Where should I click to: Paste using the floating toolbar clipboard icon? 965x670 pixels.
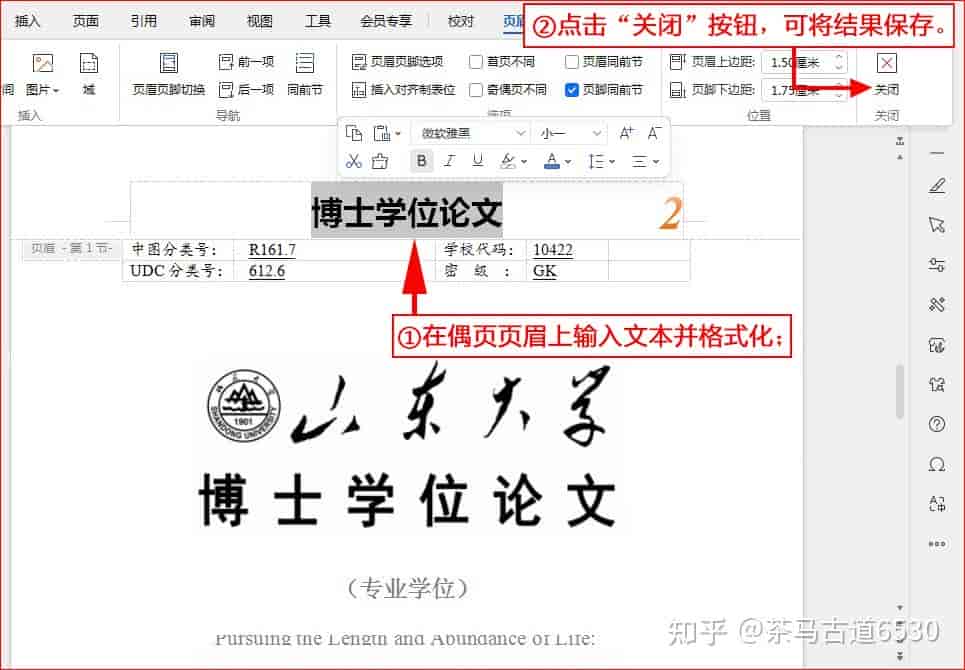(382, 133)
